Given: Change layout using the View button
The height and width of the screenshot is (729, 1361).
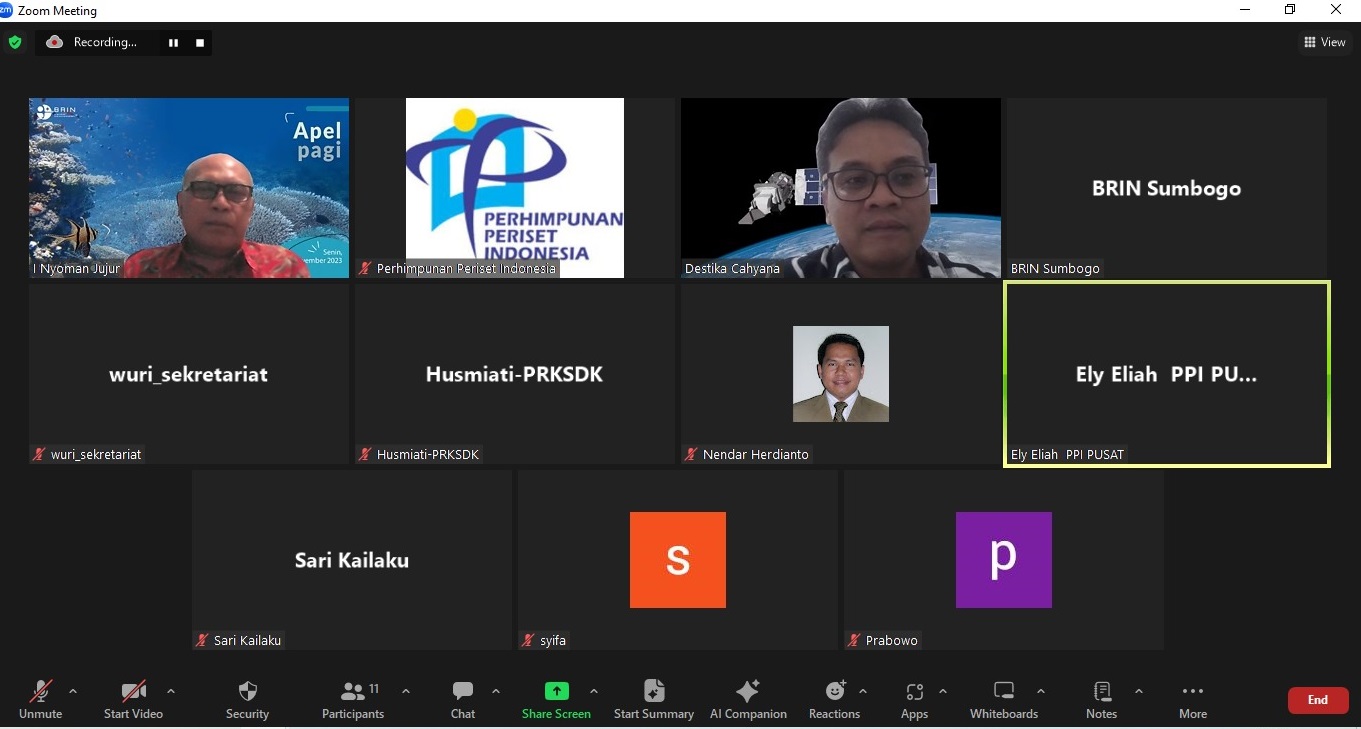Looking at the screenshot, I should pos(1325,42).
